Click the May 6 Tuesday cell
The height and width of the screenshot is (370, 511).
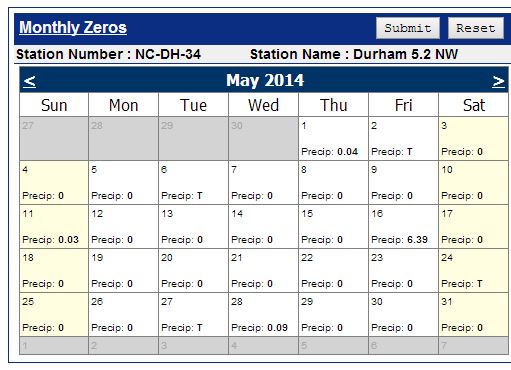coord(193,183)
